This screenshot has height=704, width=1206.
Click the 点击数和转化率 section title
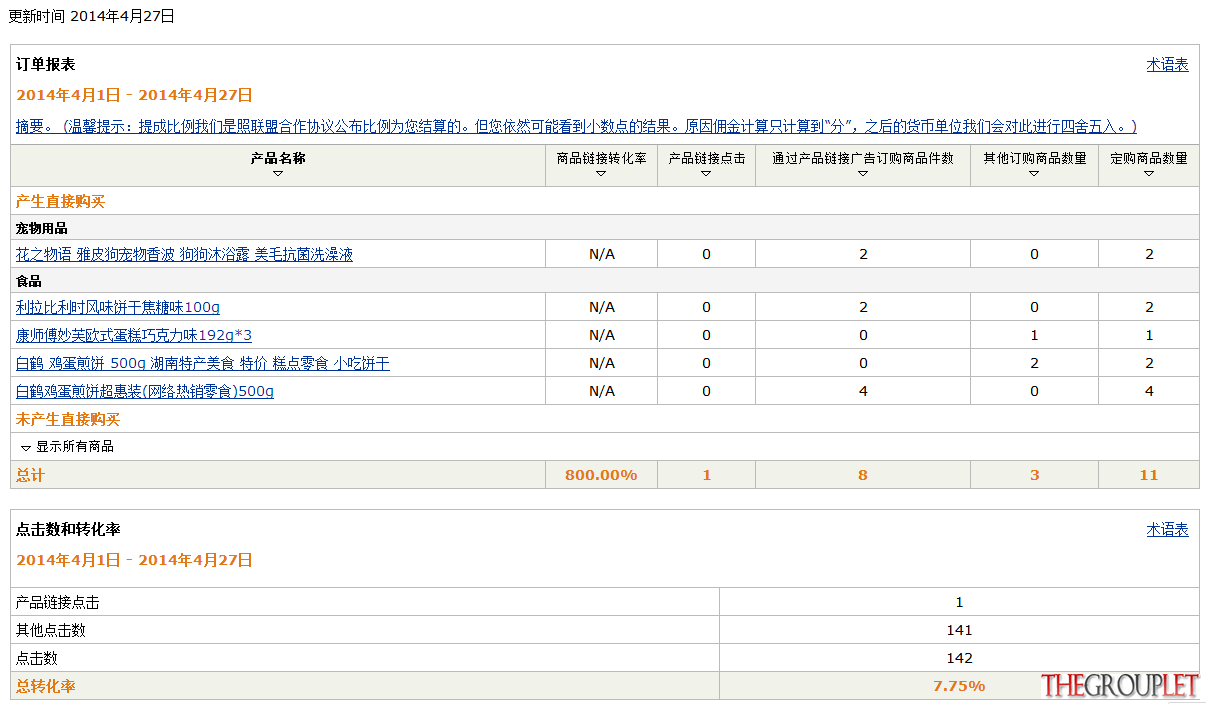[x=68, y=529]
